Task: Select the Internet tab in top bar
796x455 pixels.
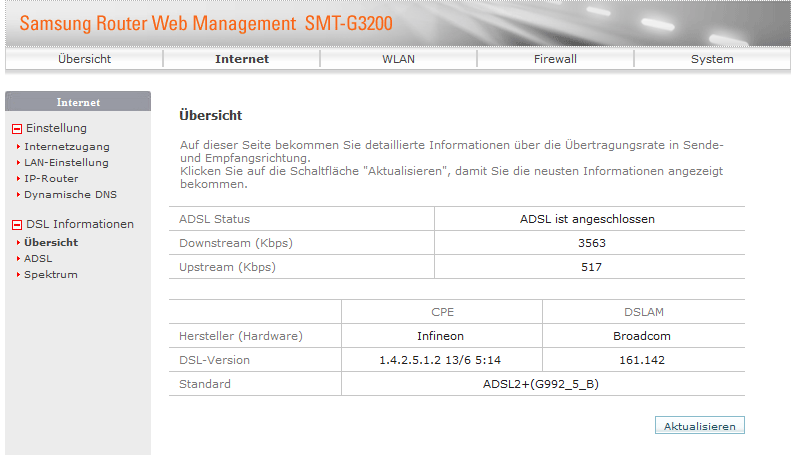Action: [242, 59]
